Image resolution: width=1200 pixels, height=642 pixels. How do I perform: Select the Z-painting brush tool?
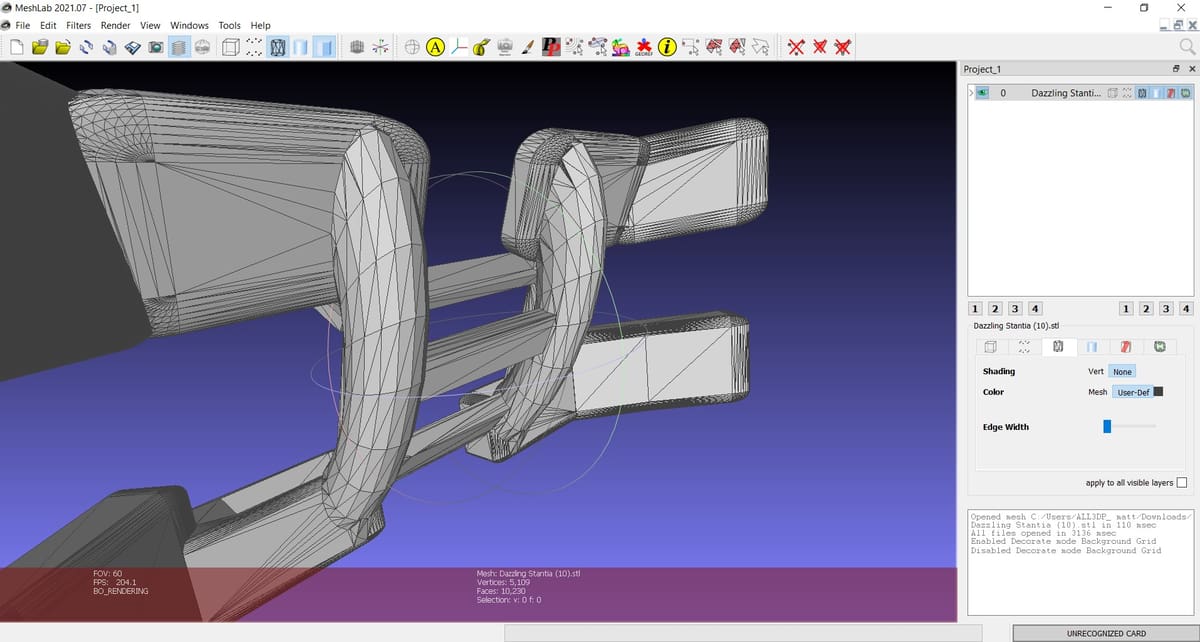[527, 47]
